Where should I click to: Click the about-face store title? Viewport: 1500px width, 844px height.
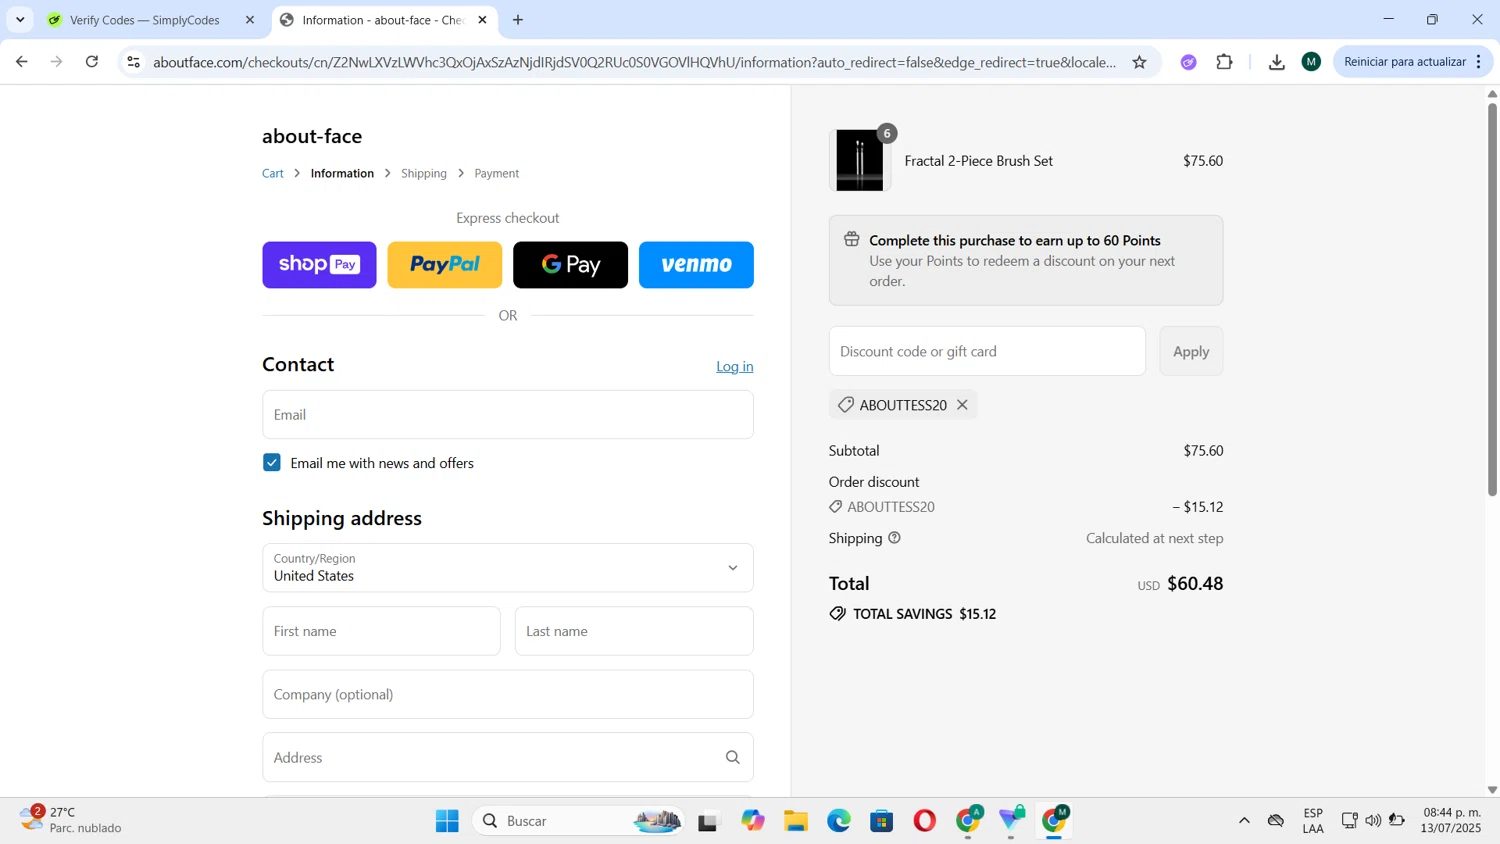click(312, 136)
